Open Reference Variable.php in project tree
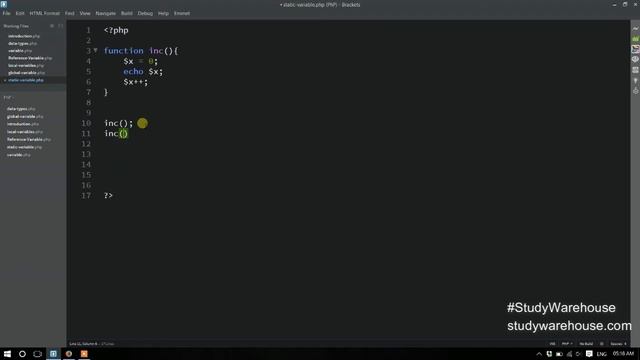This screenshot has width=640, height=360. coord(29,139)
